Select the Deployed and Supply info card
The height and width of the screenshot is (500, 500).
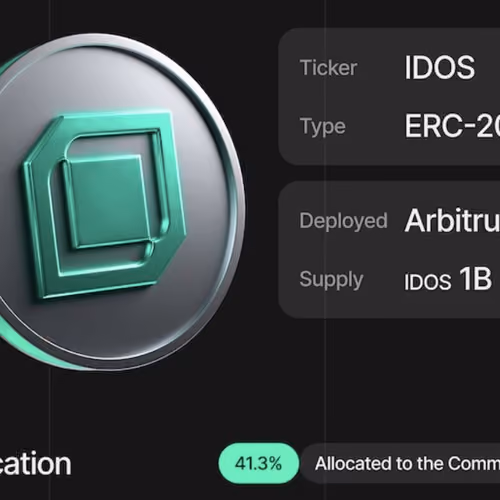pos(389,250)
